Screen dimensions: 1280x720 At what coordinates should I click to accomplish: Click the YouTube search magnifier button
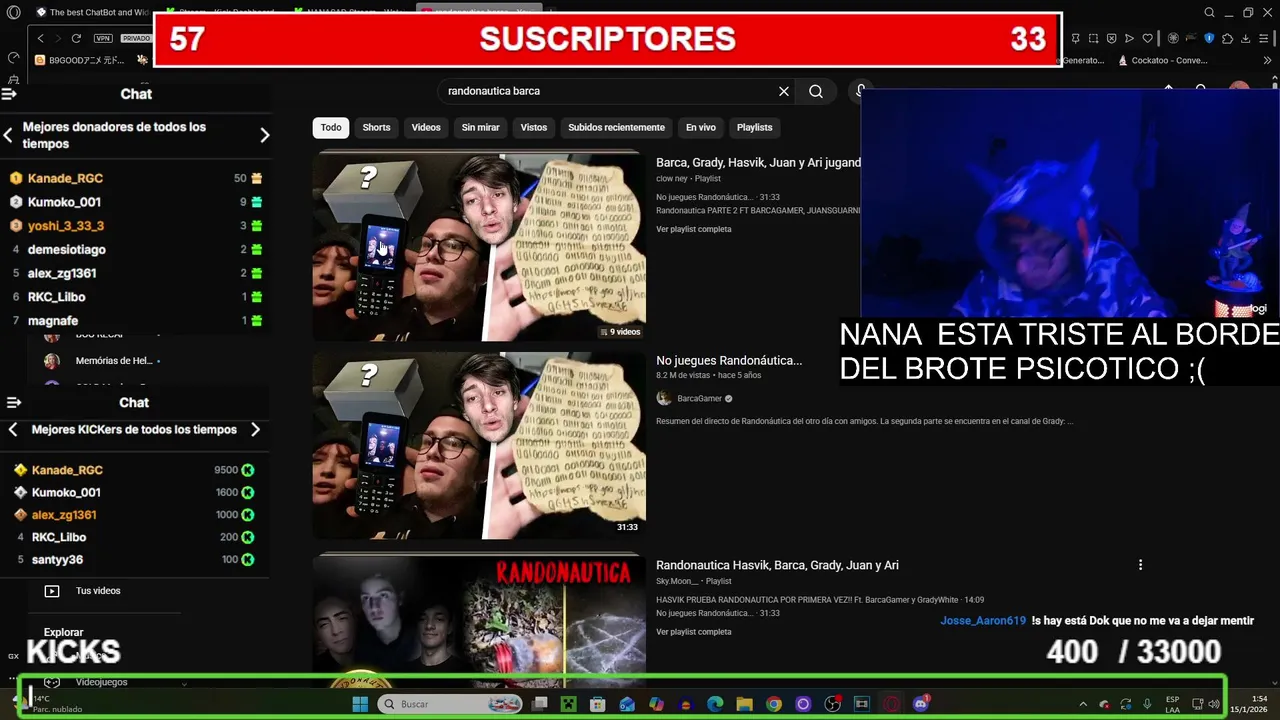816,91
